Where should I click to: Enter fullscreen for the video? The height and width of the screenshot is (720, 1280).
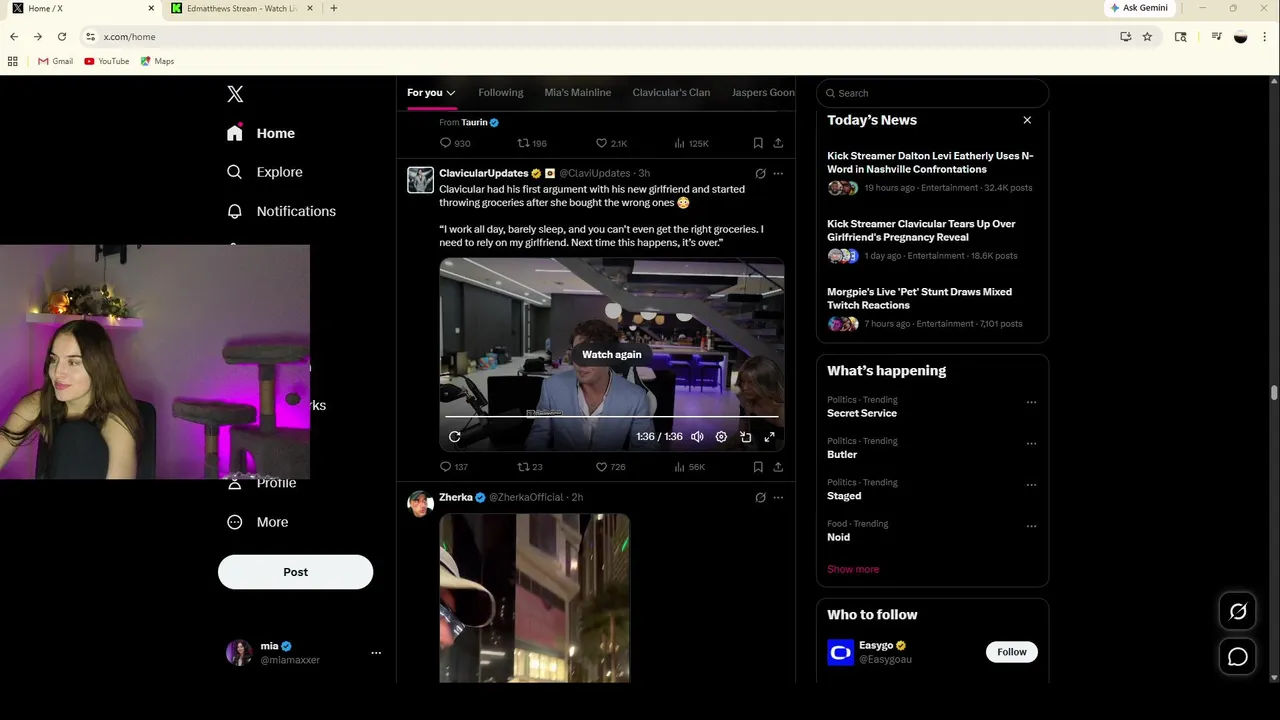pyautogui.click(x=769, y=437)
